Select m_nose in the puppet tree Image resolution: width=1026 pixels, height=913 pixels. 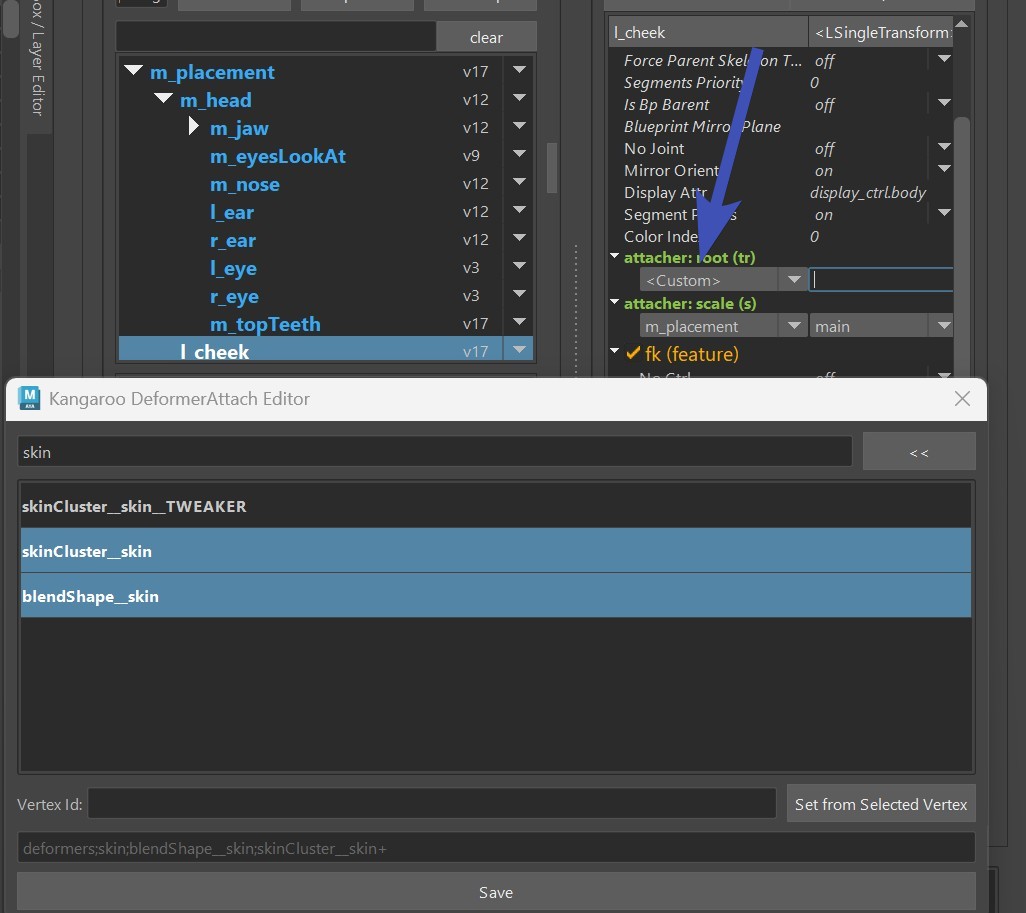[244, 184]
